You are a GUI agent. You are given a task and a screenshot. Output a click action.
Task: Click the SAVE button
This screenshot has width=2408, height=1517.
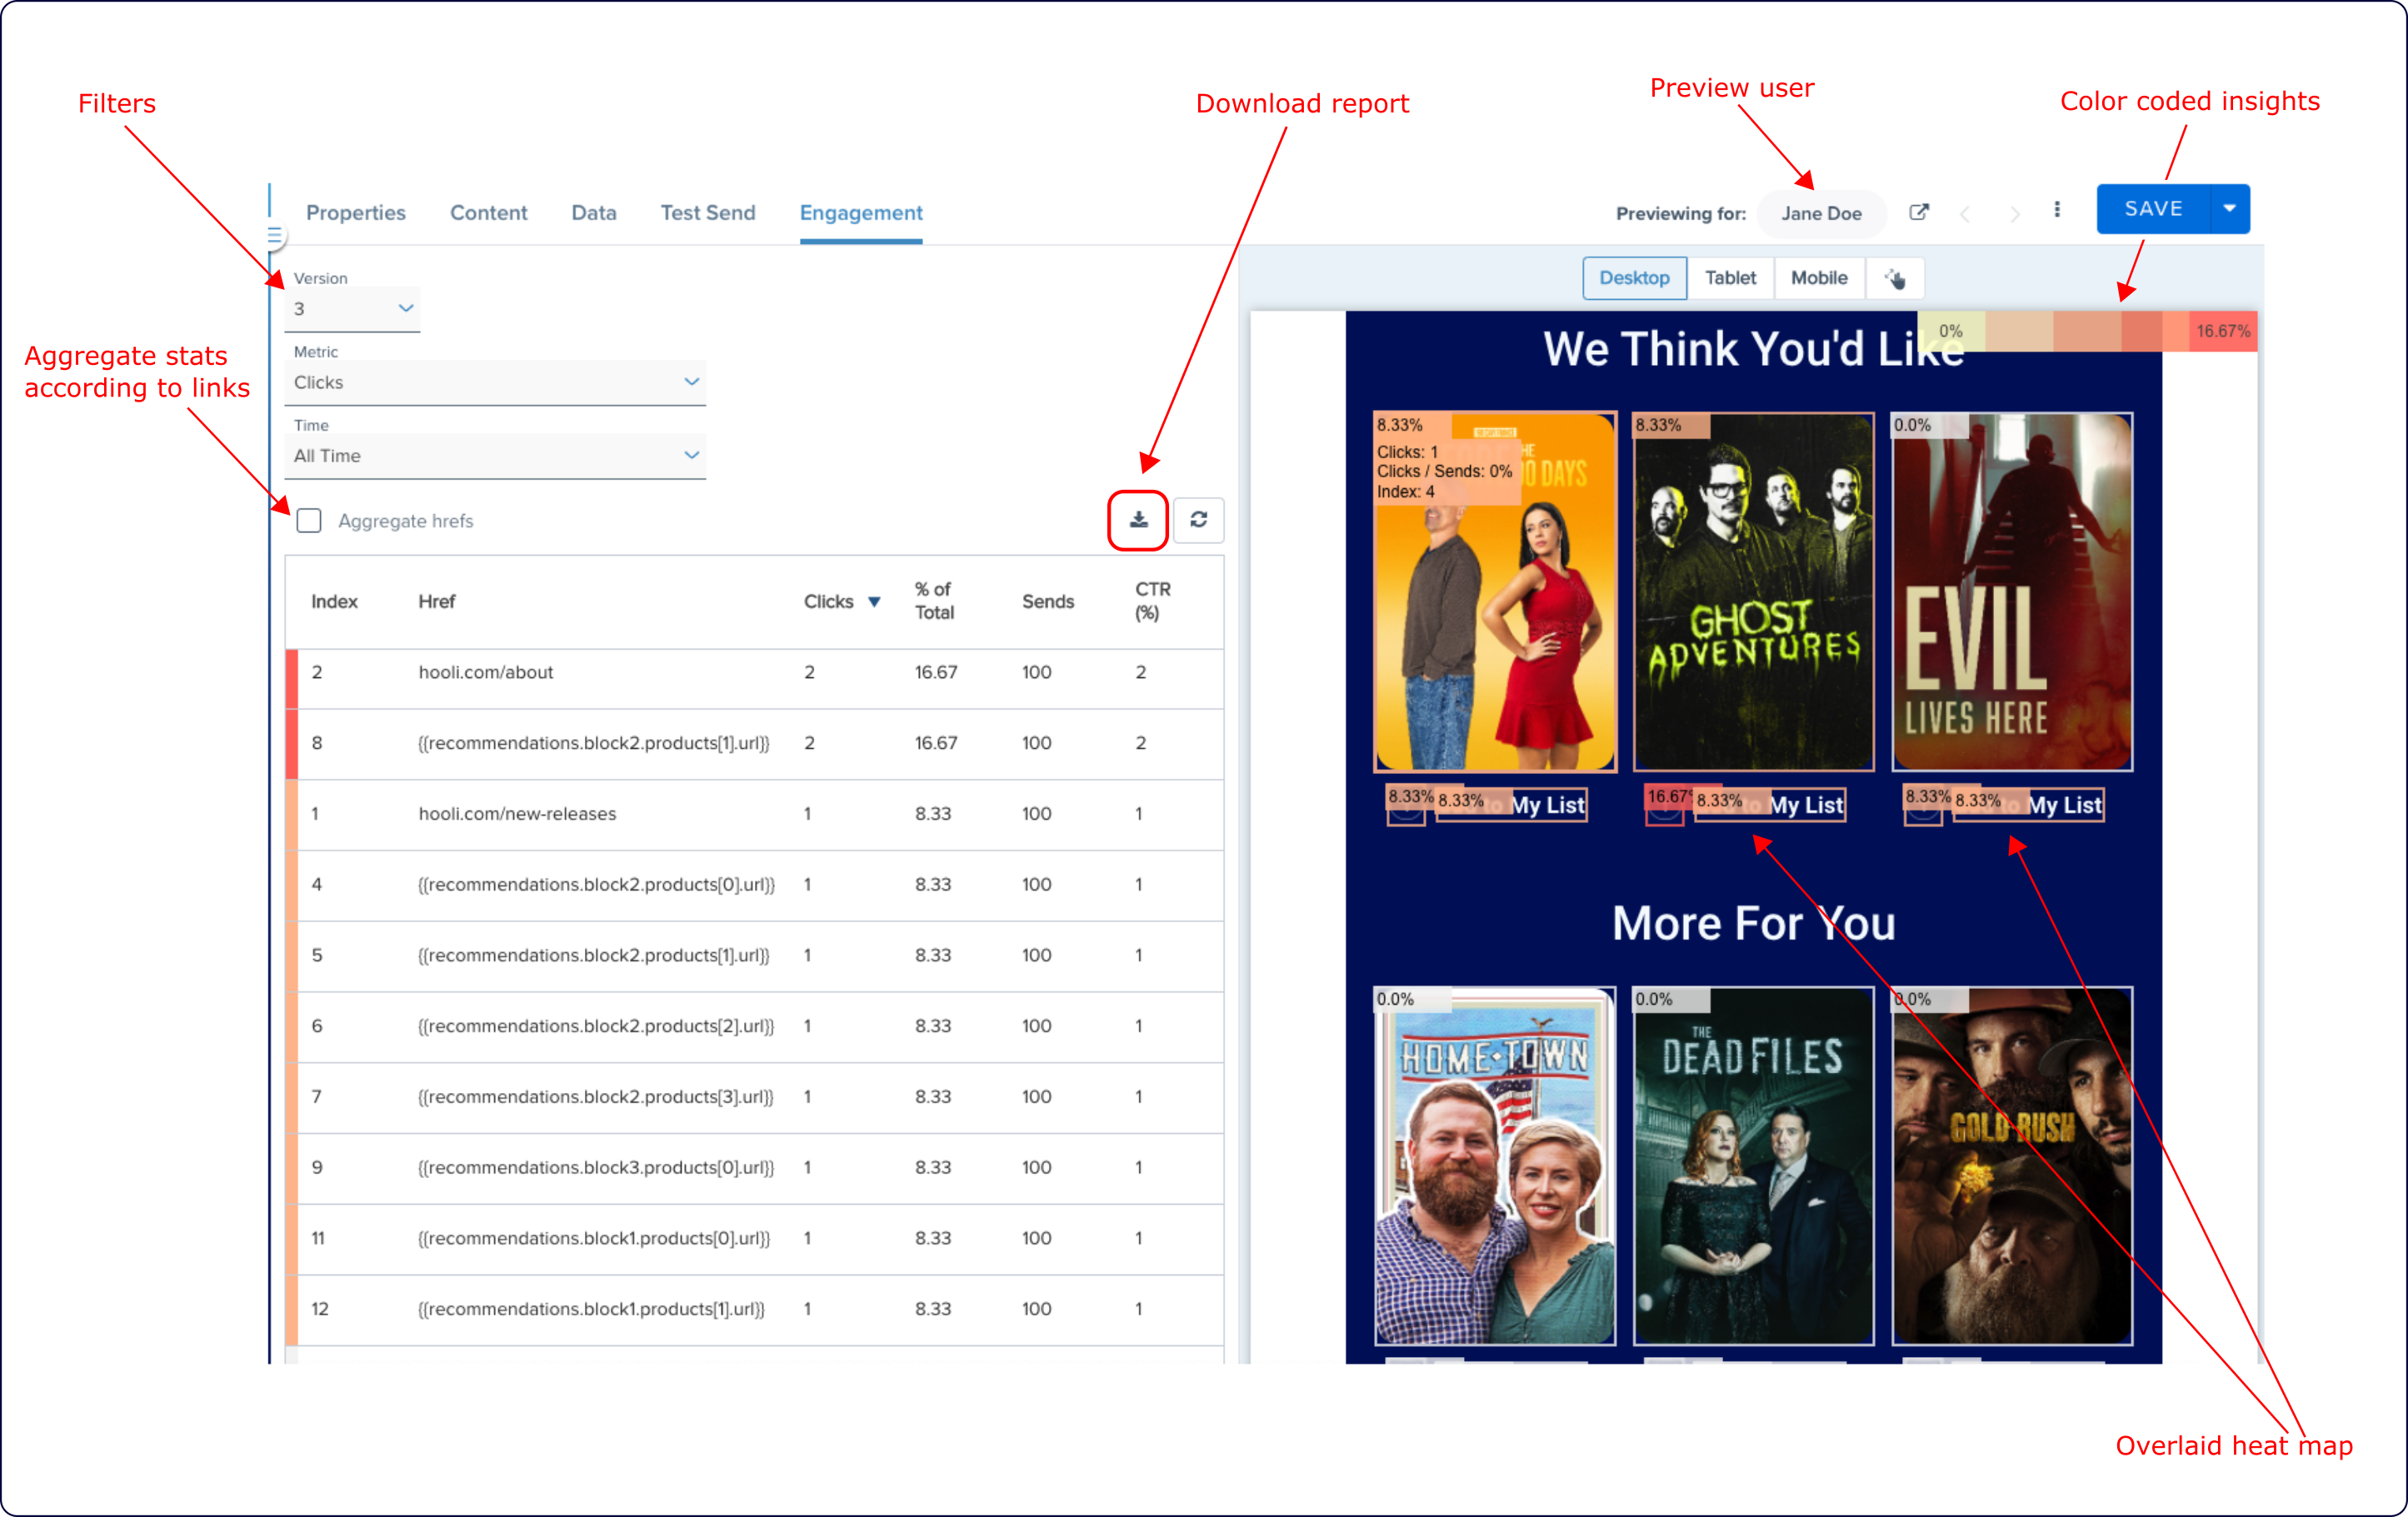tap(2153, 209)
